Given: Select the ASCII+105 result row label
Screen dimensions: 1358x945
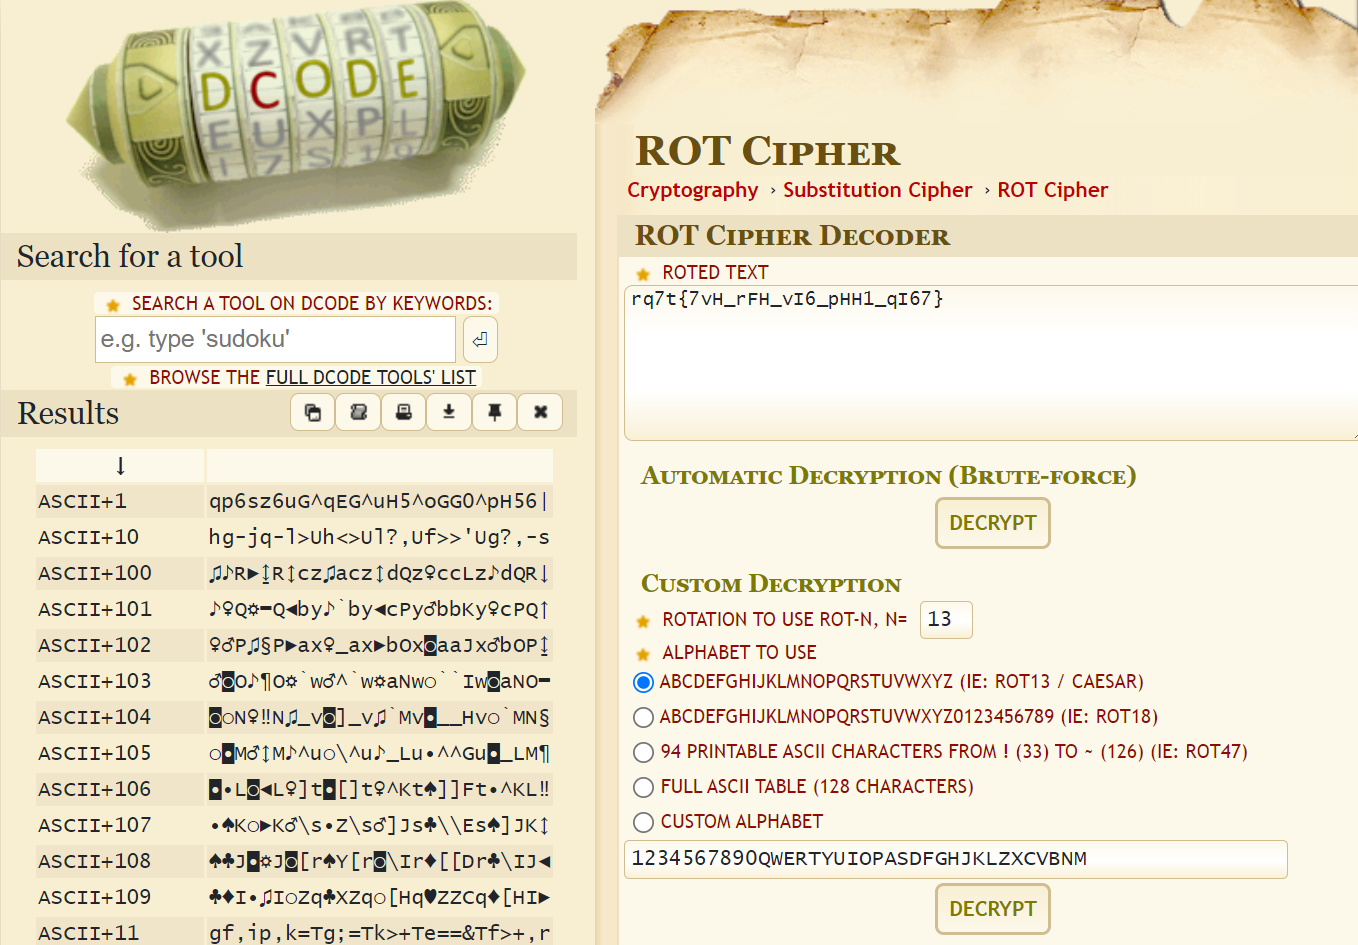Looking at the screenshot, I should tap(95, 753).
